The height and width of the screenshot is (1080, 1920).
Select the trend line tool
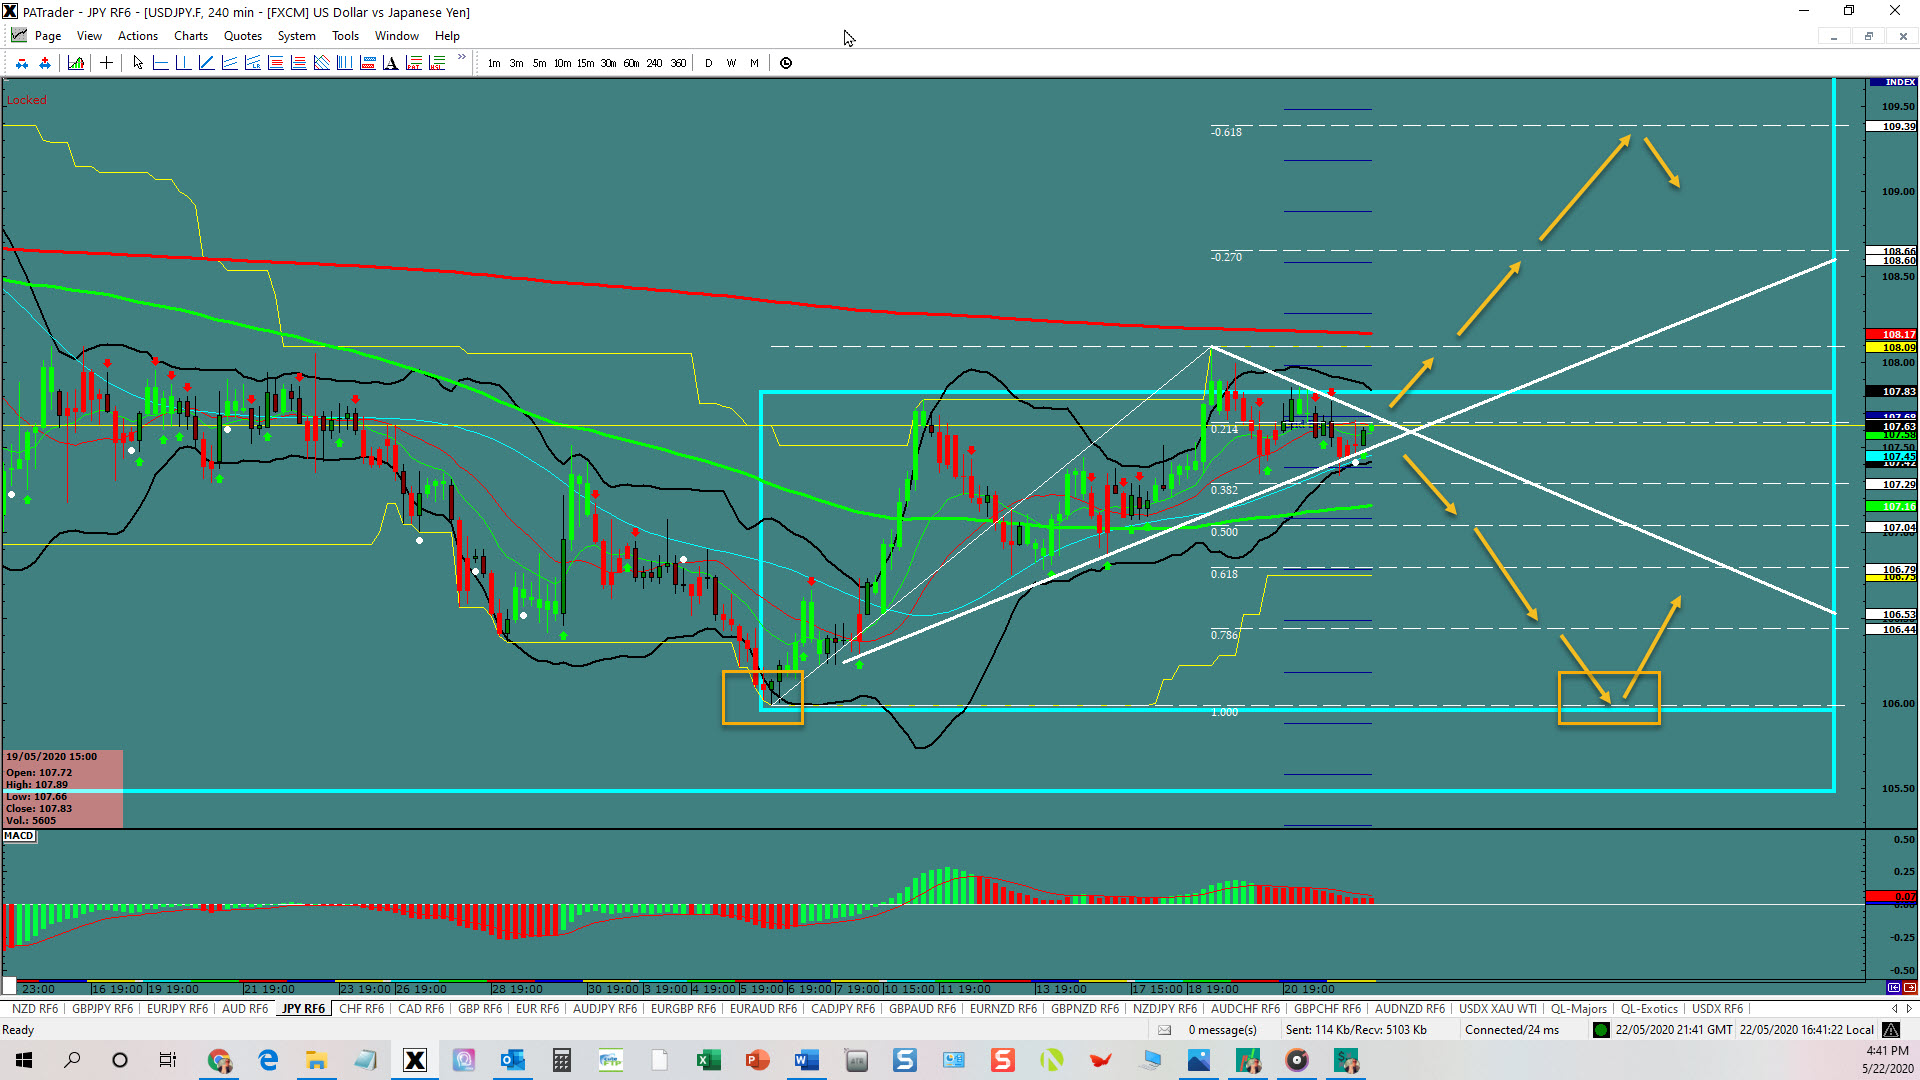tap(206, 63)
